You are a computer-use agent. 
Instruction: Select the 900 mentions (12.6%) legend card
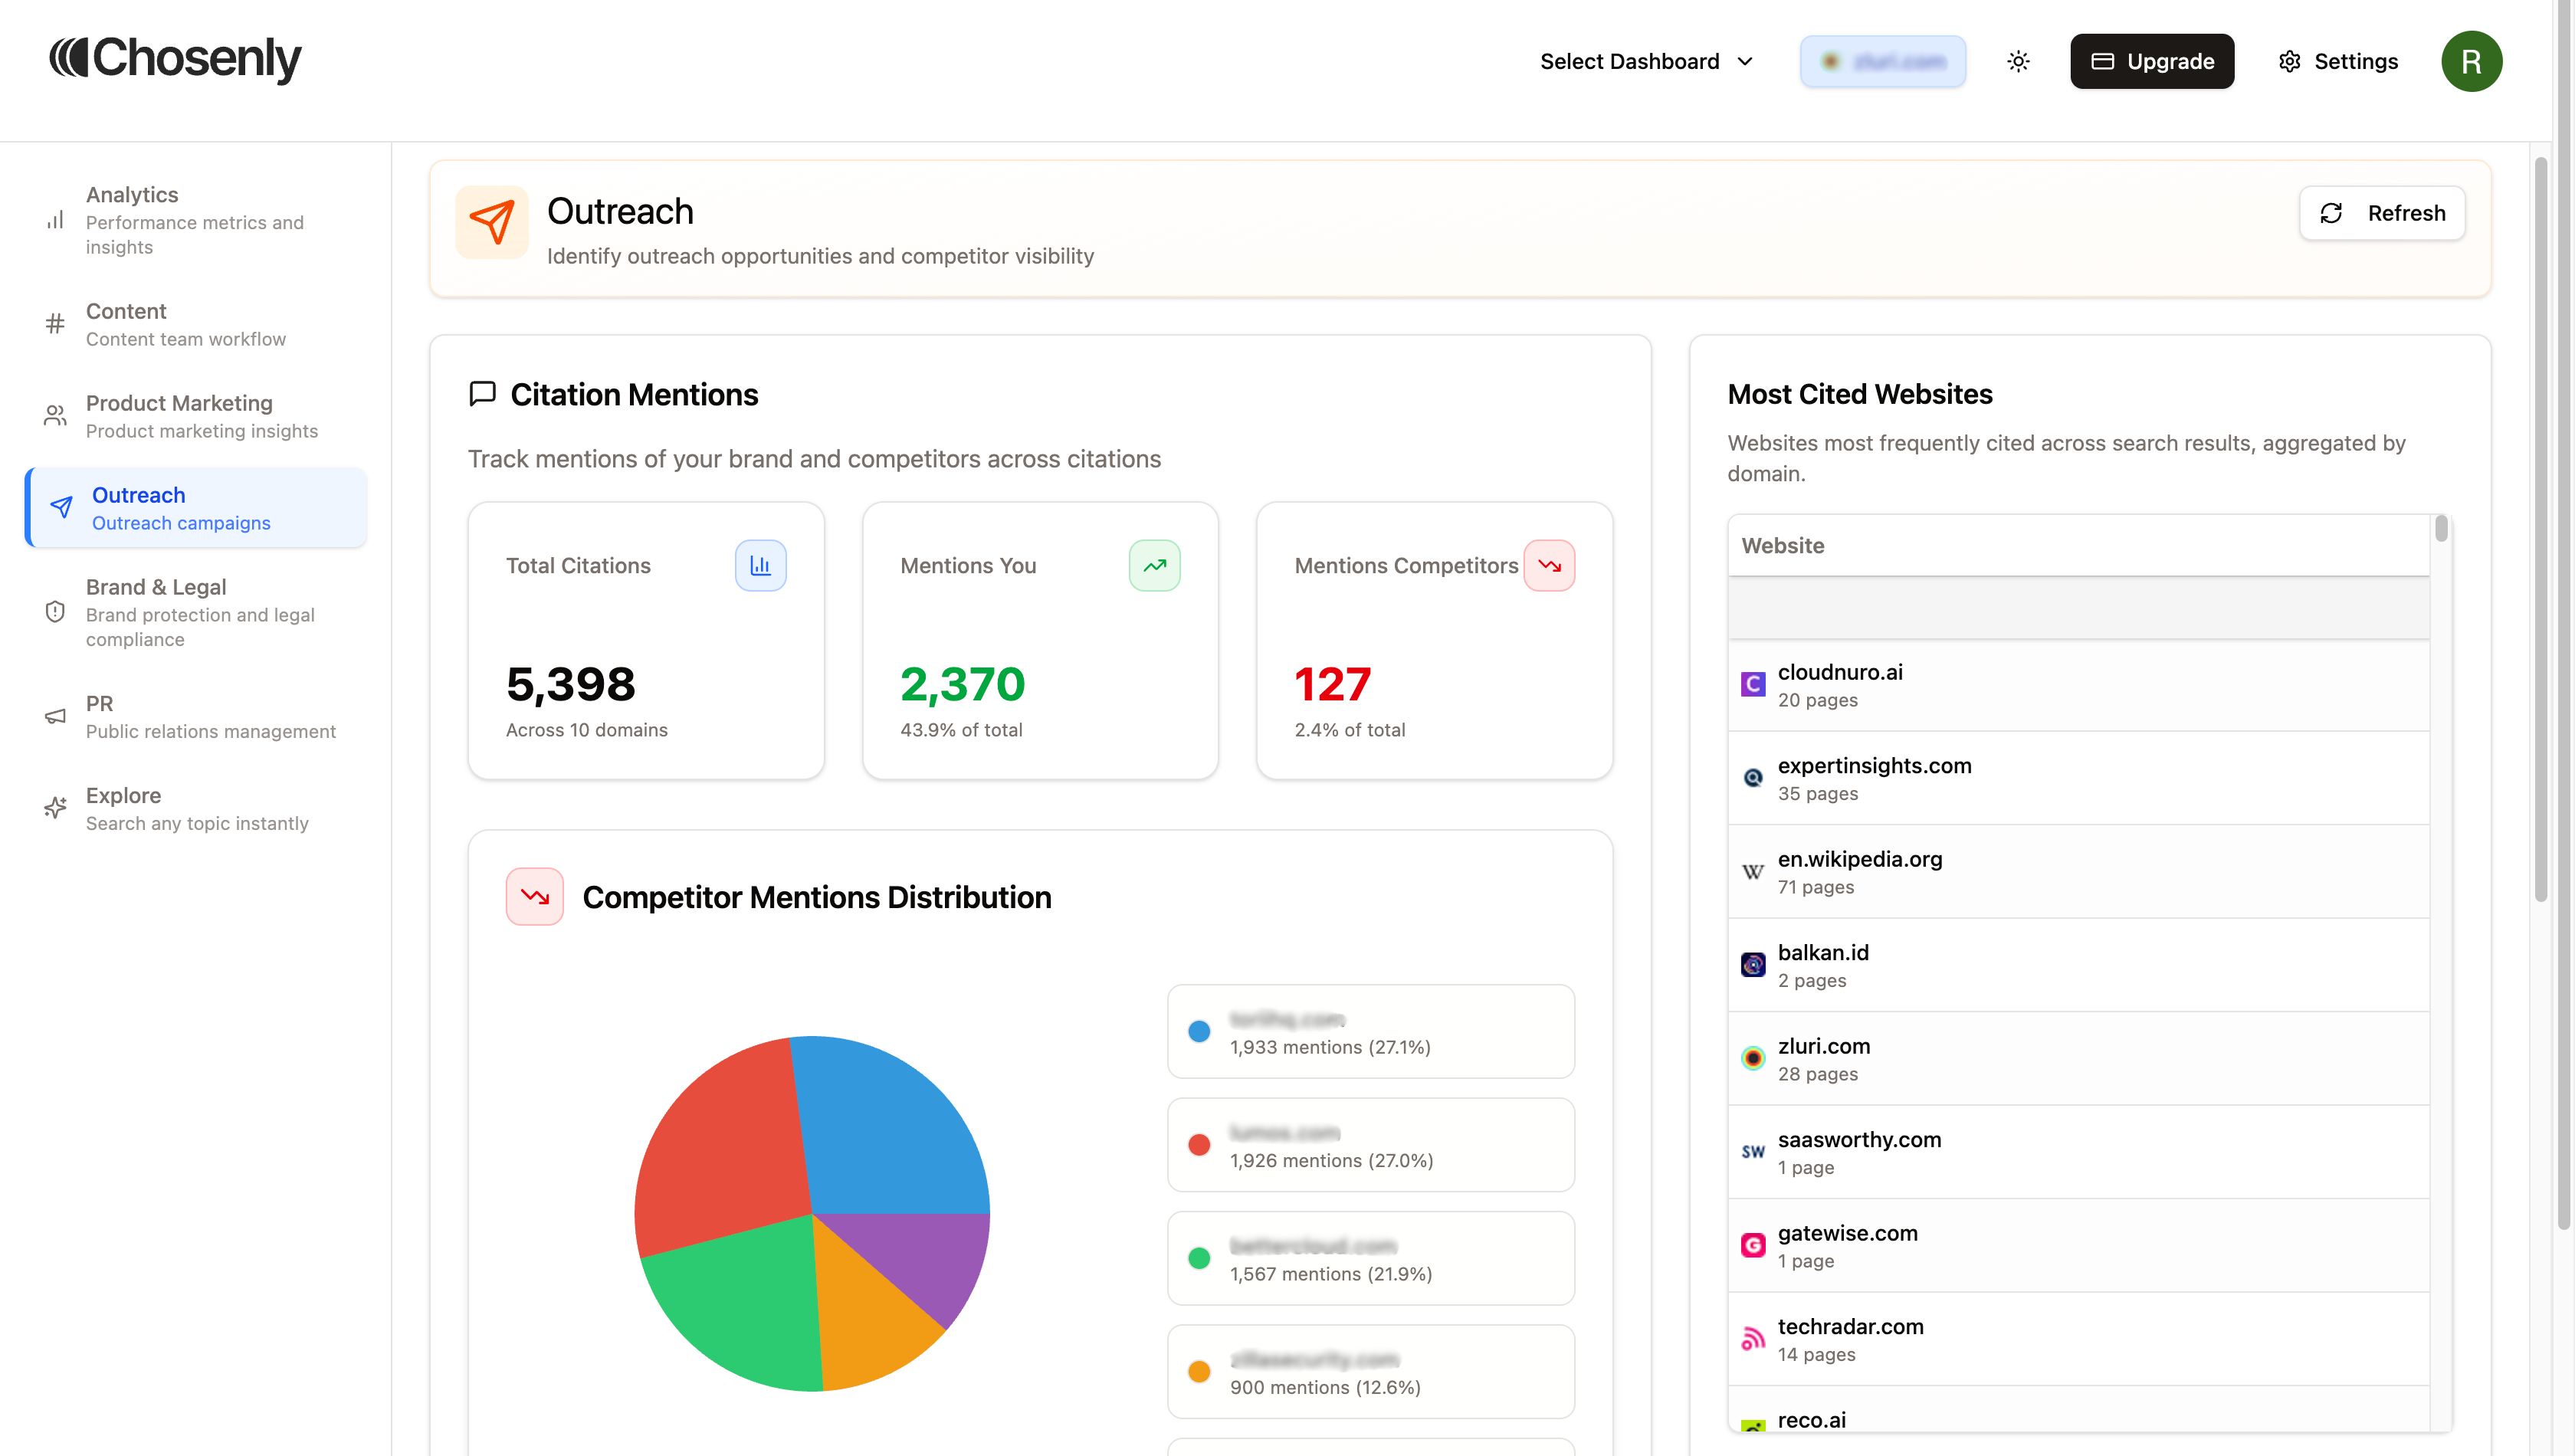point(1371,1372)
